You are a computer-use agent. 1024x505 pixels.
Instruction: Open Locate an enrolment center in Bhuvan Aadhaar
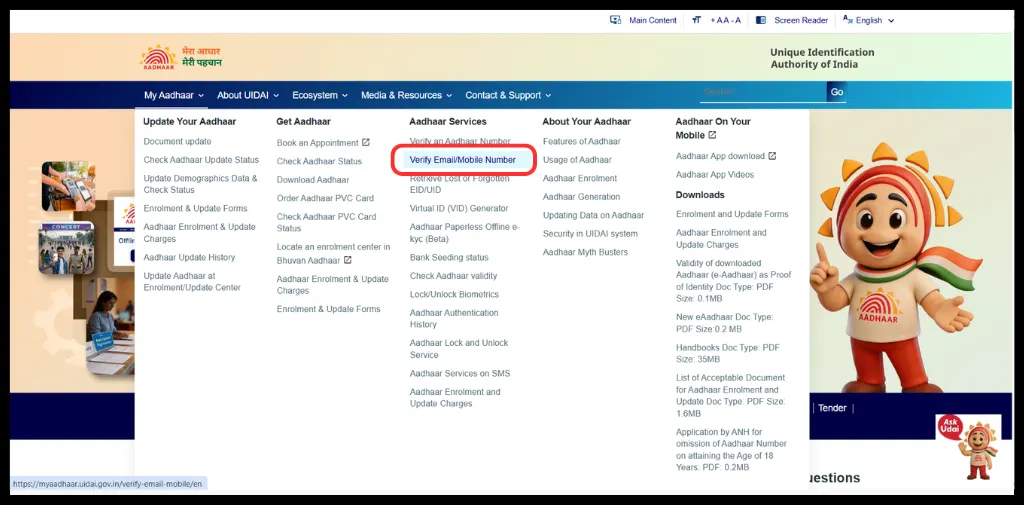click(333, 253)
